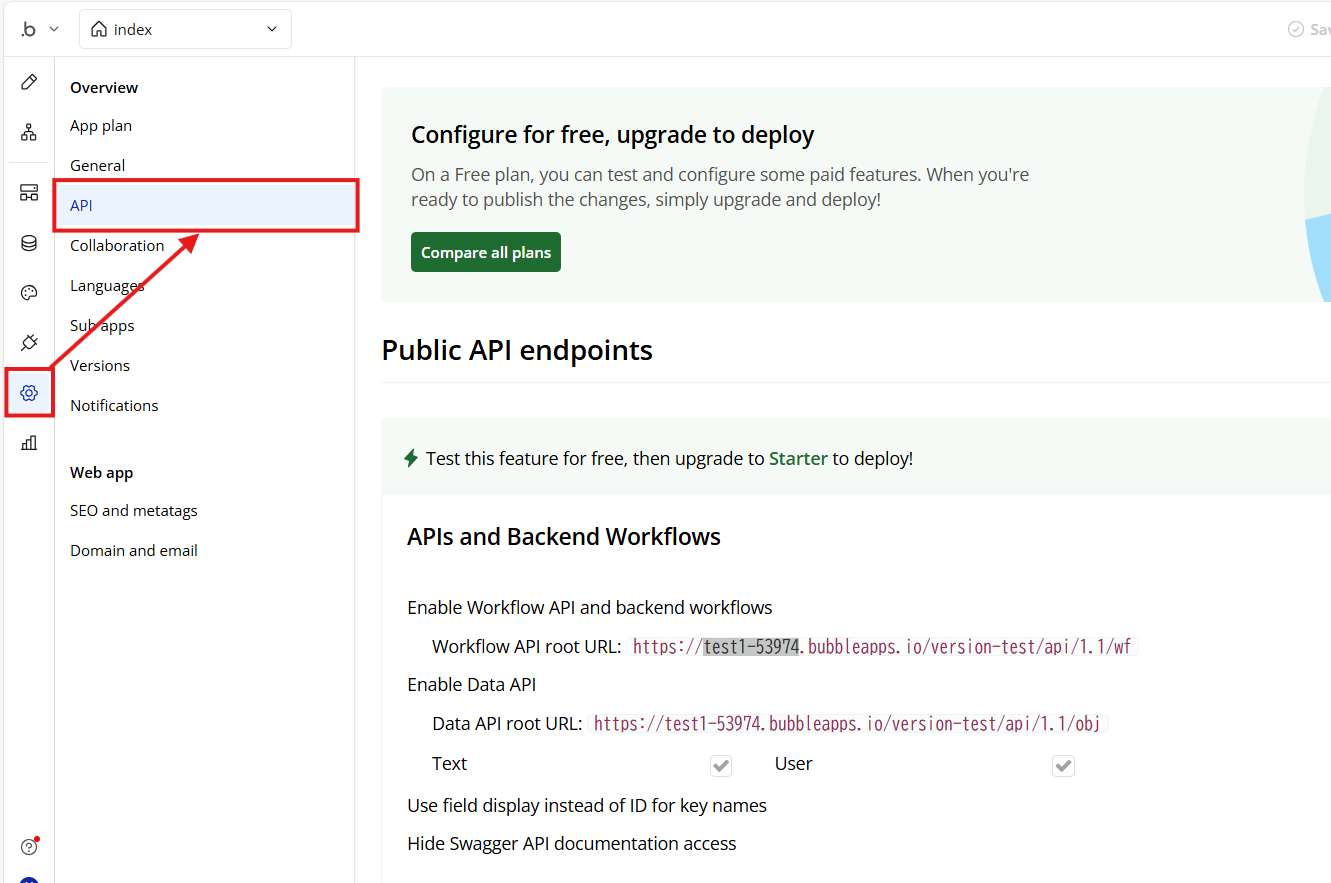Click the Workflow API root URL
This screenshot has width=1331, height=883.
coord(882,647)
